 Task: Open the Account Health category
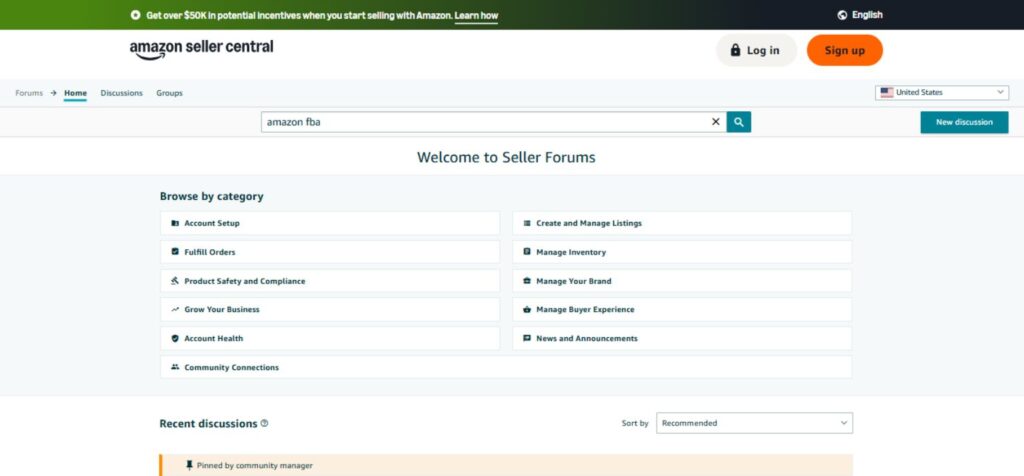tap(330, 338)
